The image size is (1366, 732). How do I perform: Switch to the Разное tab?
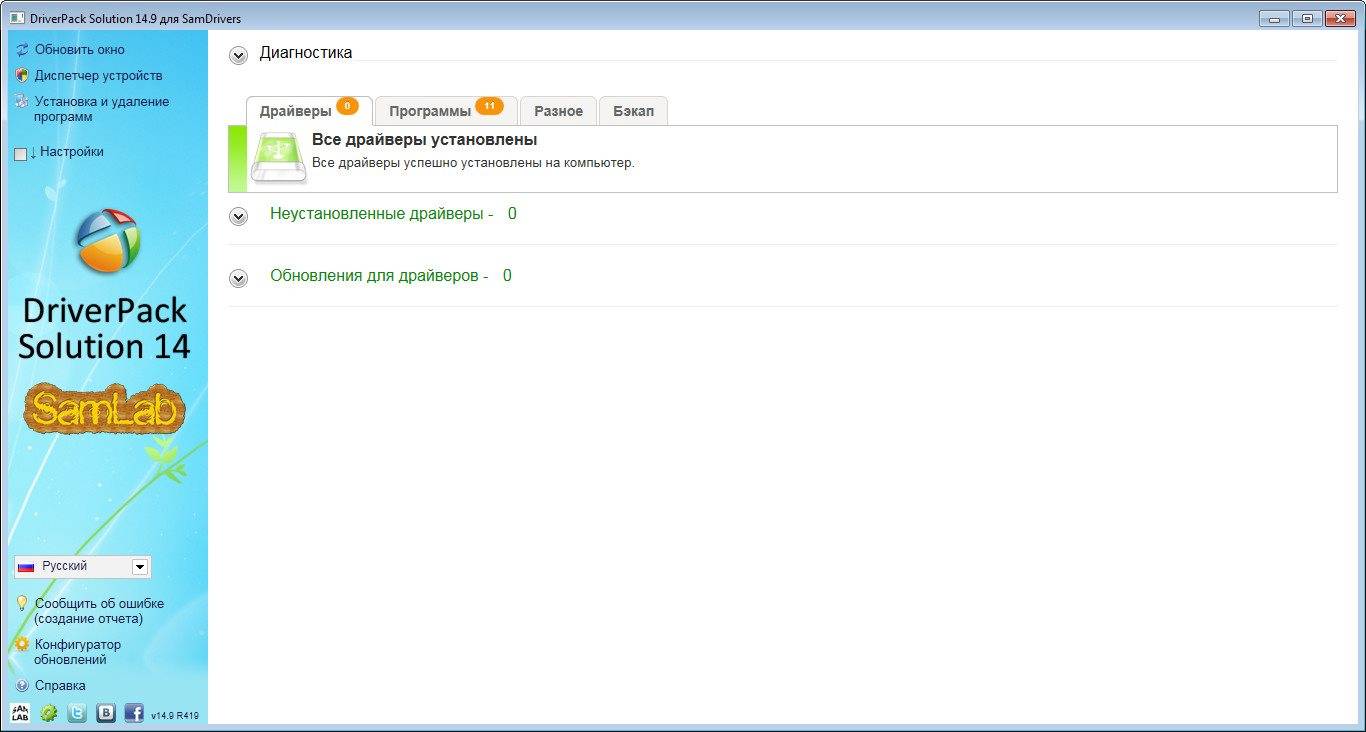[558, 111]
